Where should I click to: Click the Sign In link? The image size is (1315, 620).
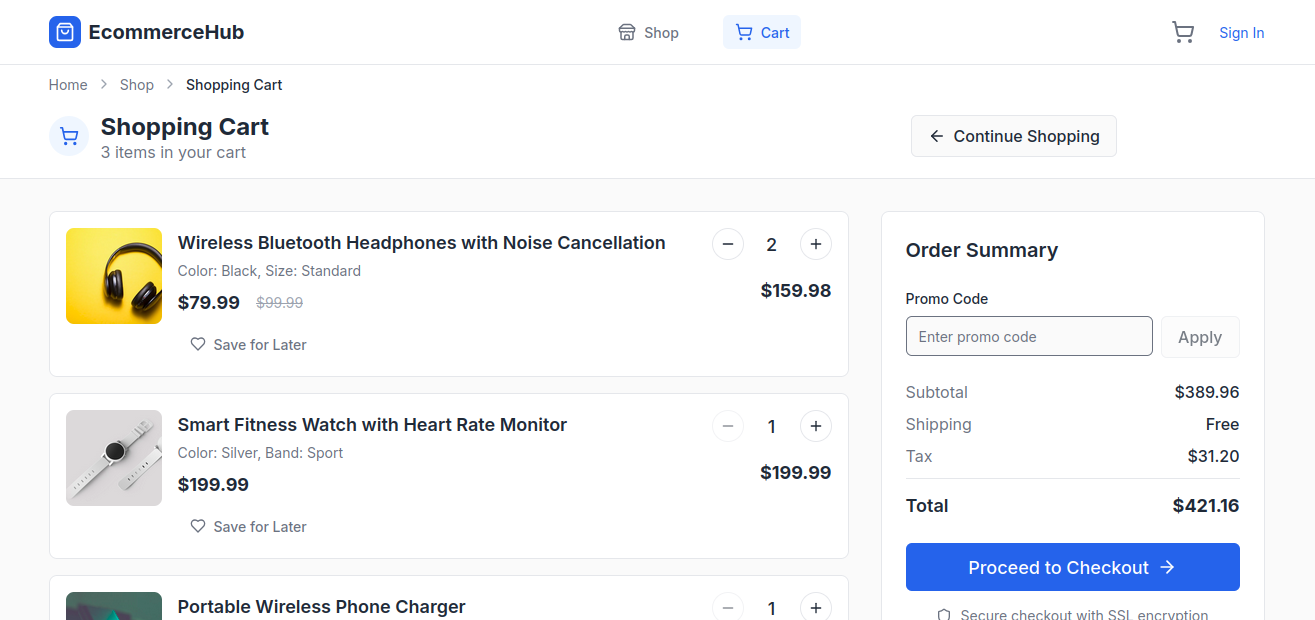(x=1241, y=33)
